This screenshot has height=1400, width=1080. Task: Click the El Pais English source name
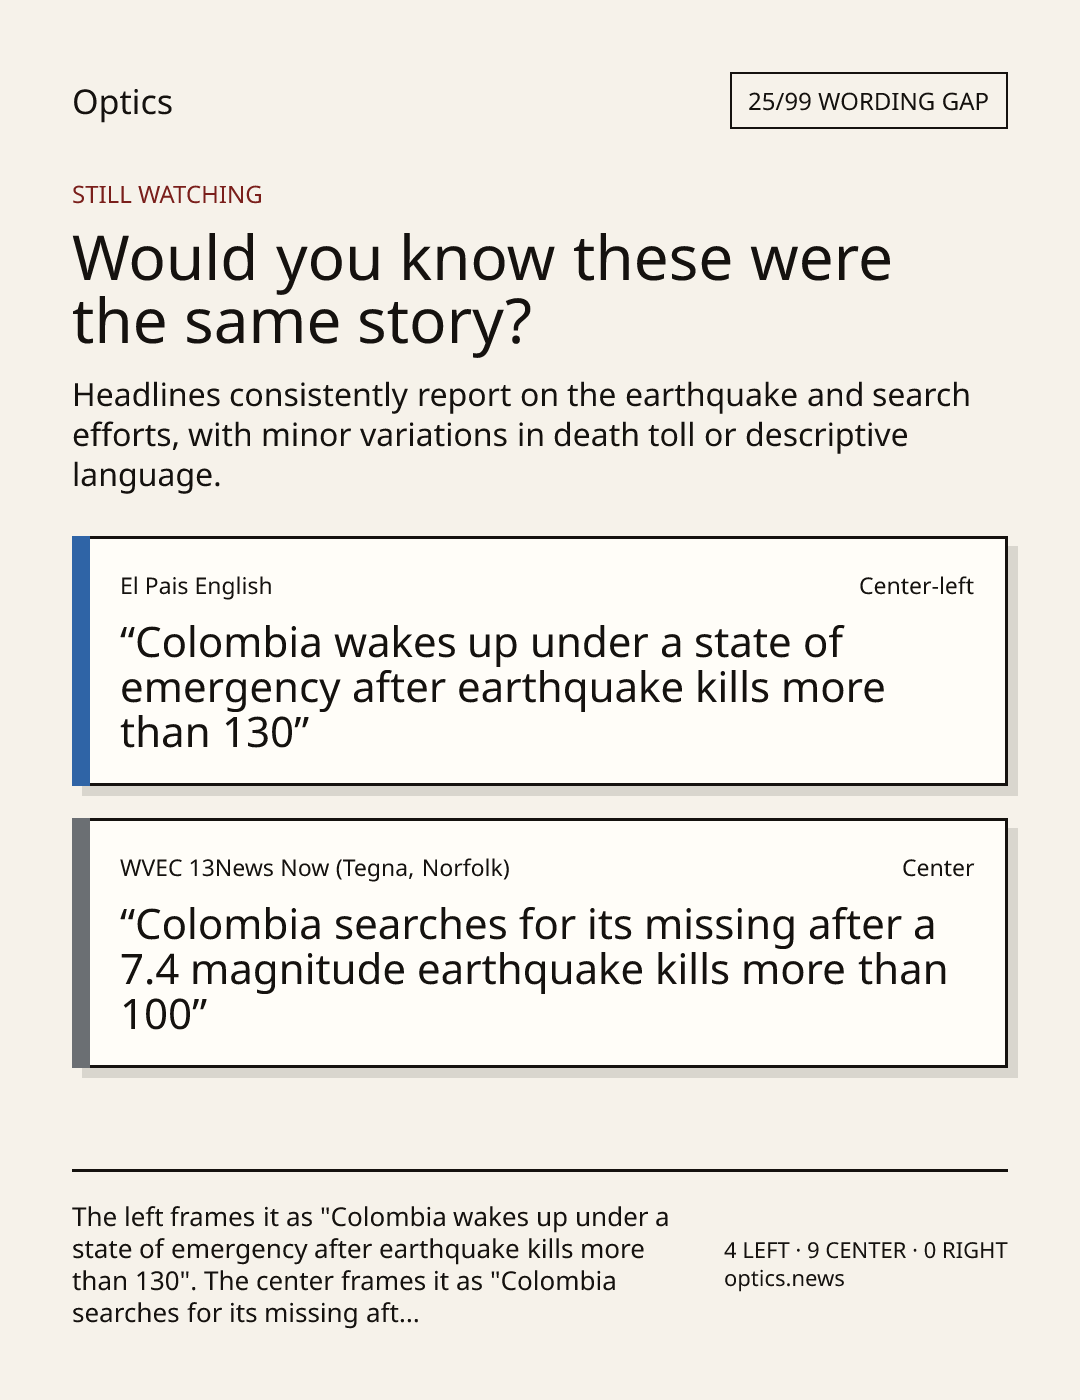[x=196, y=586]
